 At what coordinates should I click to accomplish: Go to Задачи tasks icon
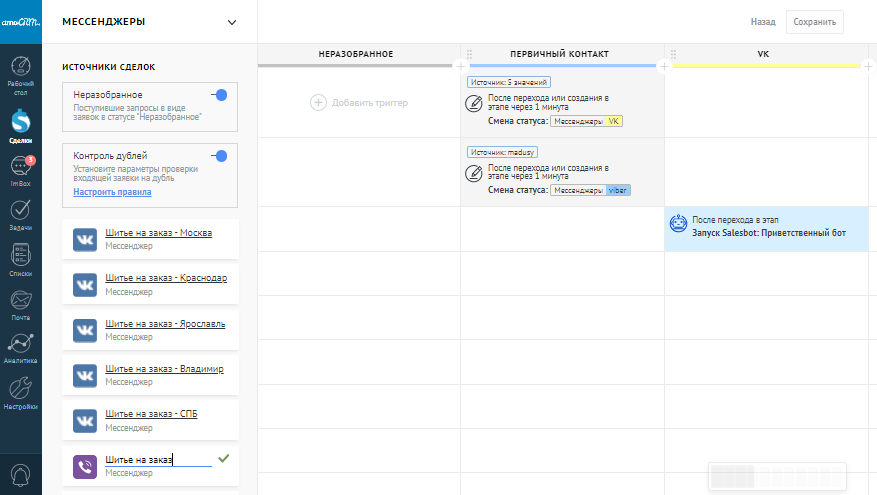pos(20,214)
